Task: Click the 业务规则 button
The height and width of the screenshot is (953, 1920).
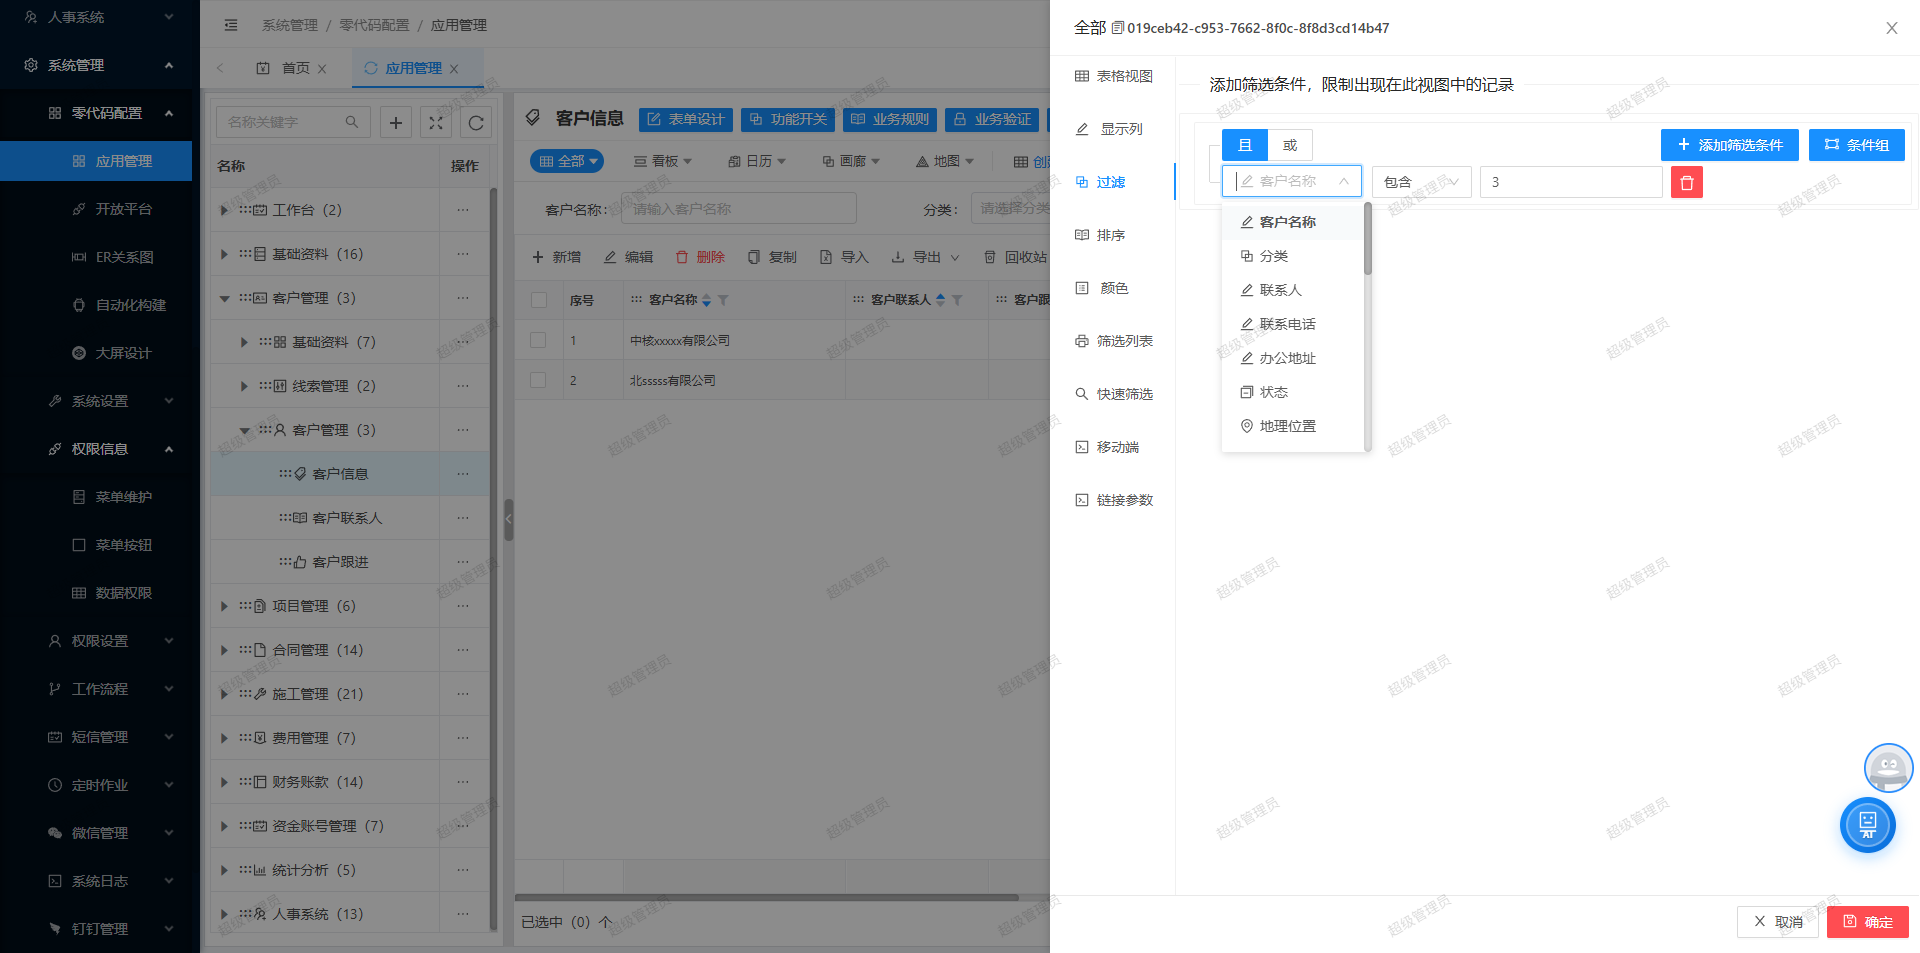Action: click(889, 119)
